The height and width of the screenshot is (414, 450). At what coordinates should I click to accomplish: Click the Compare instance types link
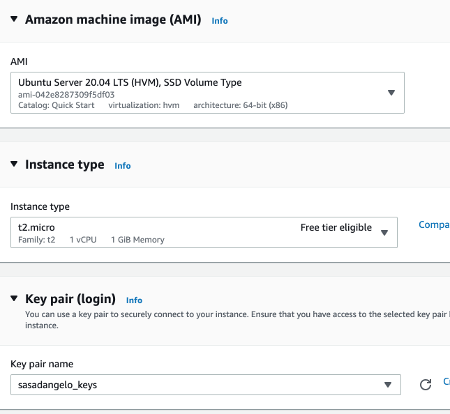[x=434, y=225]
